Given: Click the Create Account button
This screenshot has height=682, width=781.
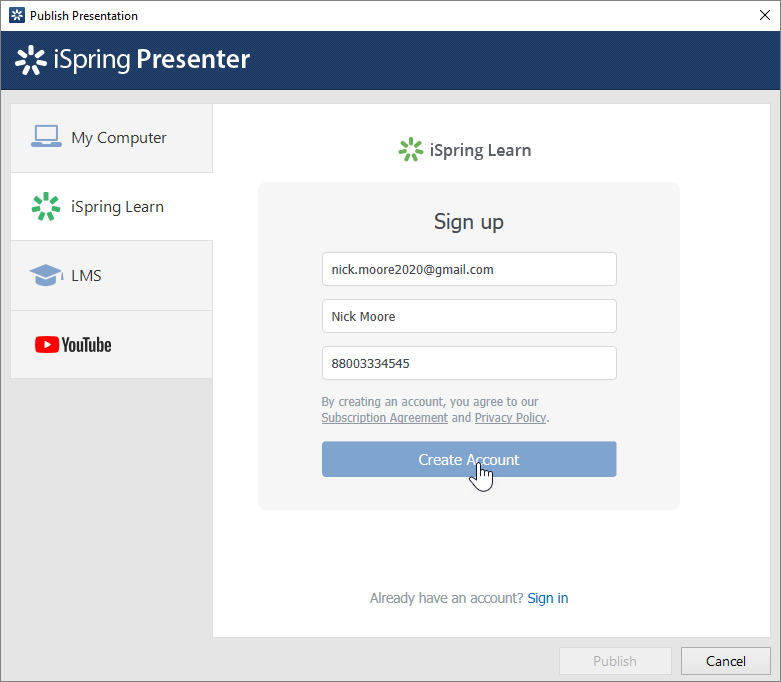Looking at the screenshot, I should point(469,459).
